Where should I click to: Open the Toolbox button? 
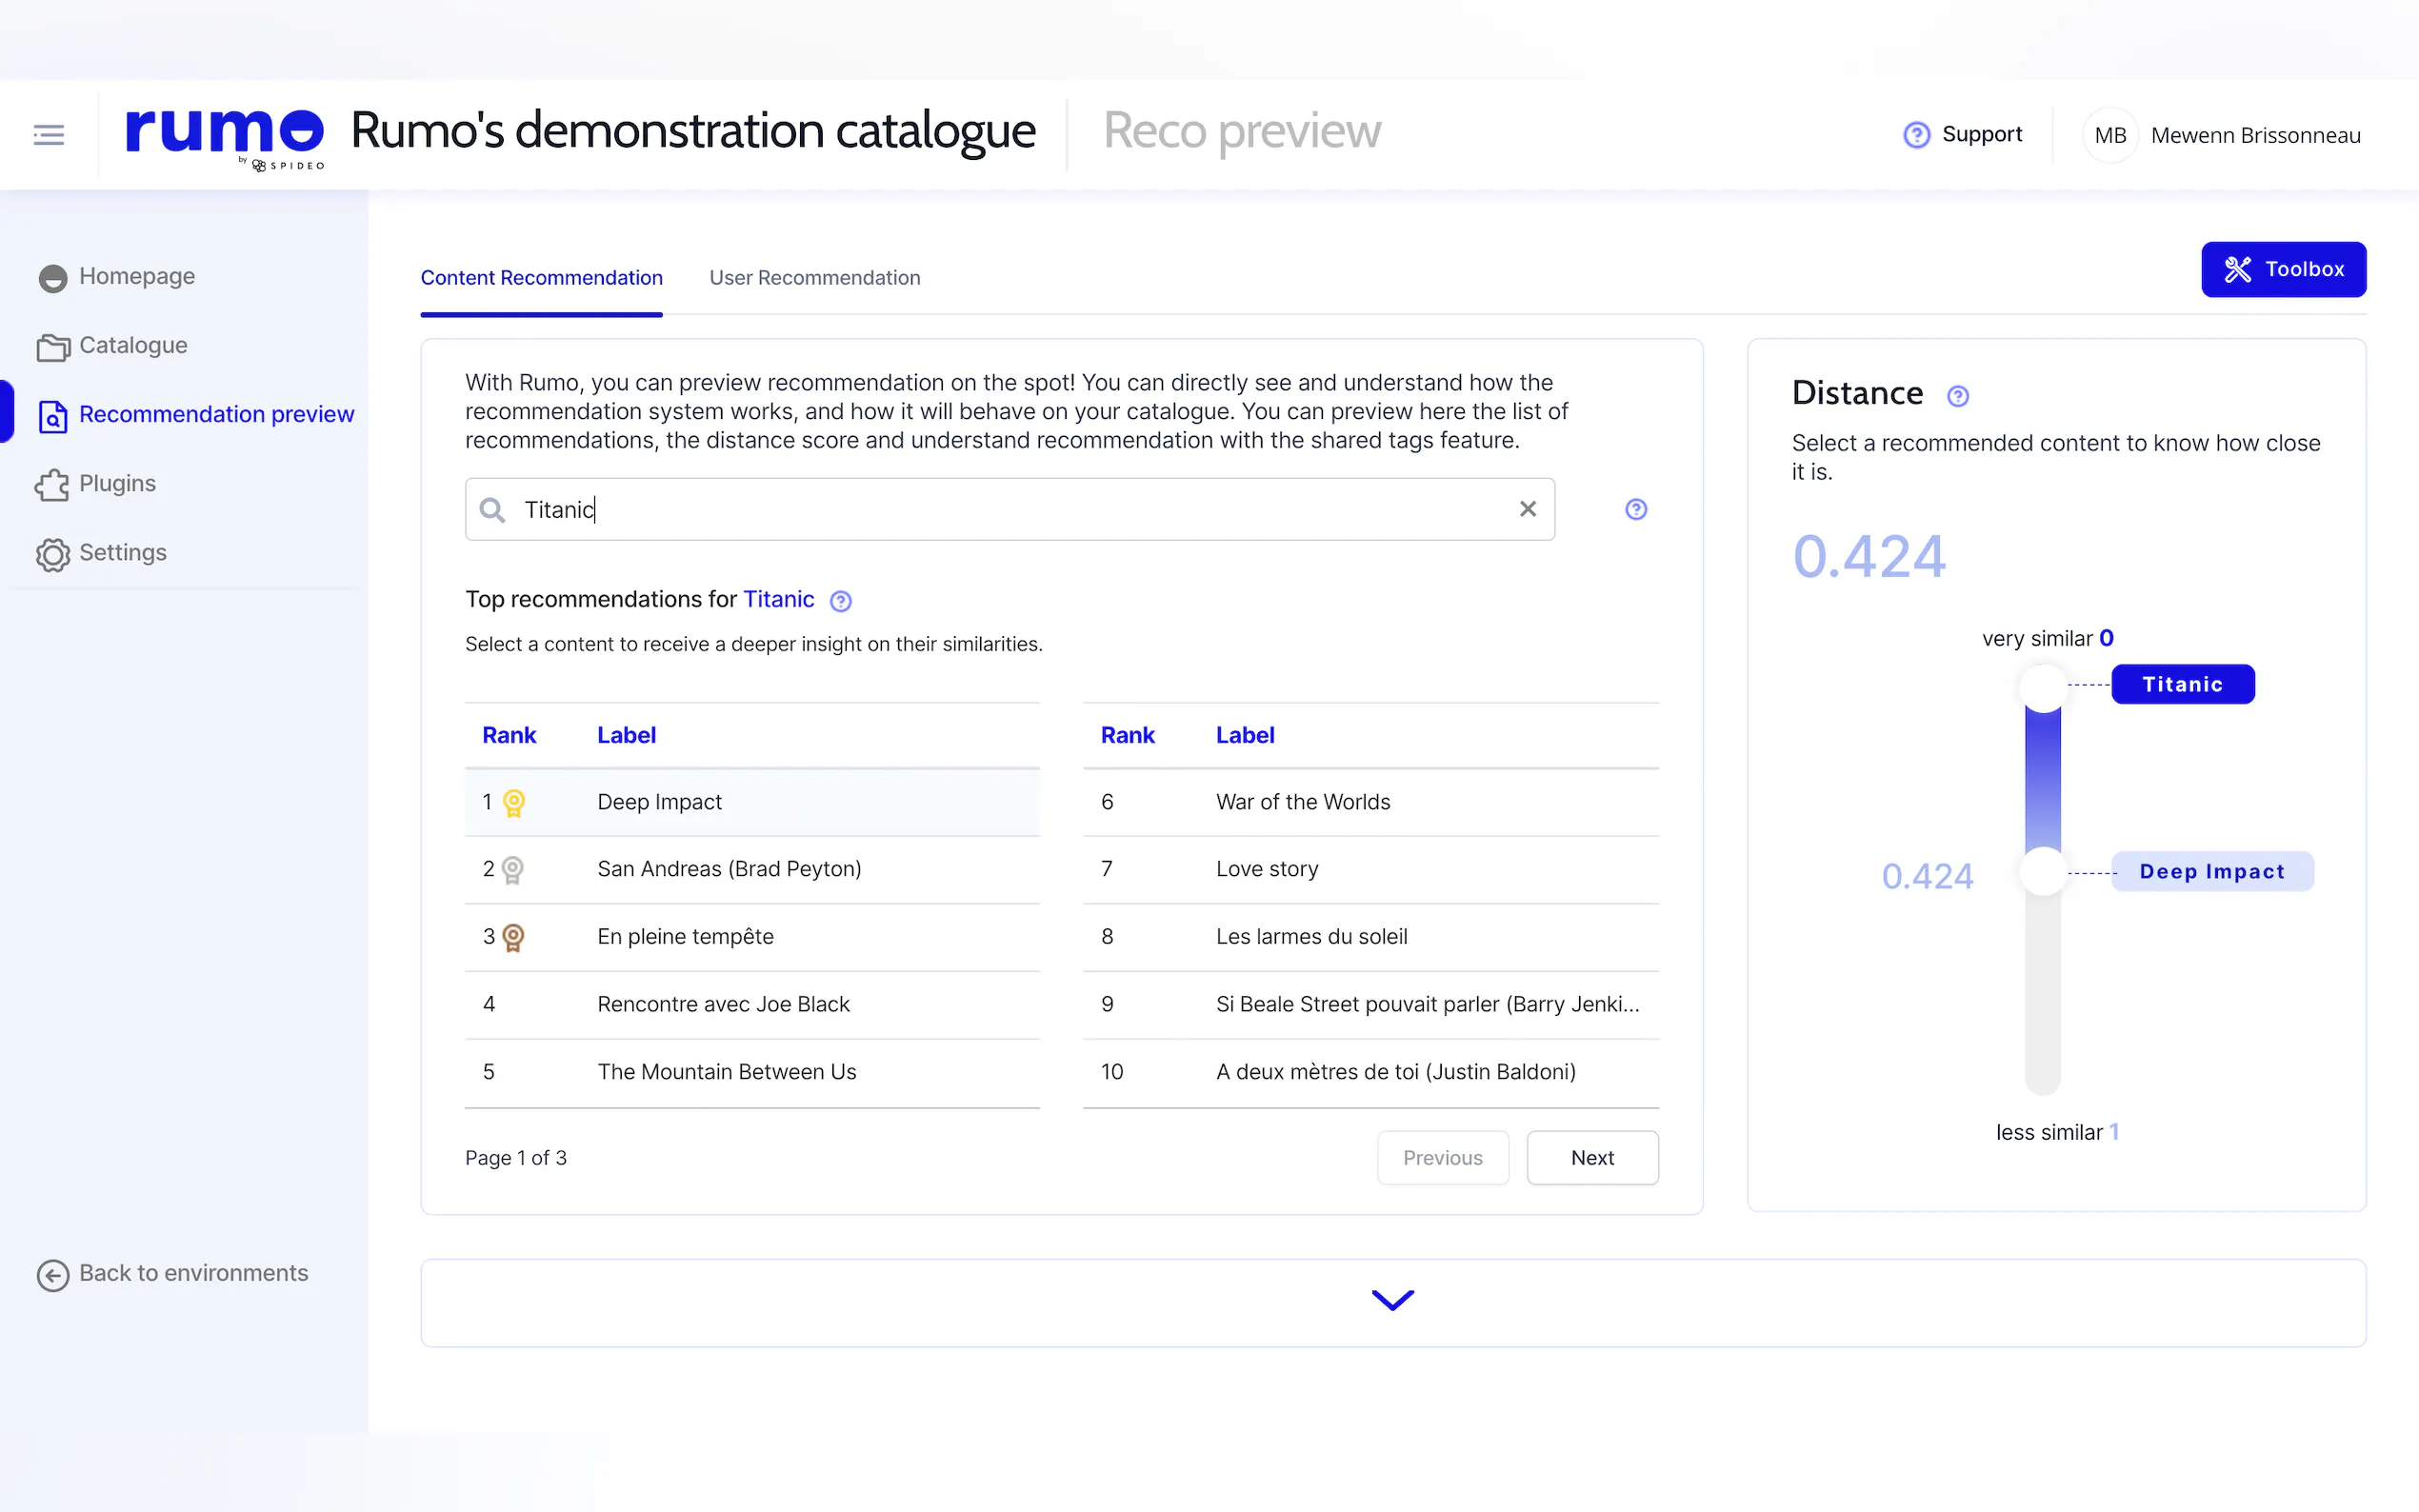coord(2282,269)
